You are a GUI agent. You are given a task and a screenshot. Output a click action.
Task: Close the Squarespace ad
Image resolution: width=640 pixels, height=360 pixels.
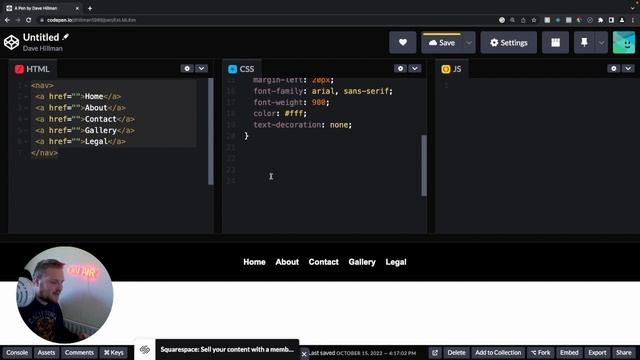click(304, 354)
